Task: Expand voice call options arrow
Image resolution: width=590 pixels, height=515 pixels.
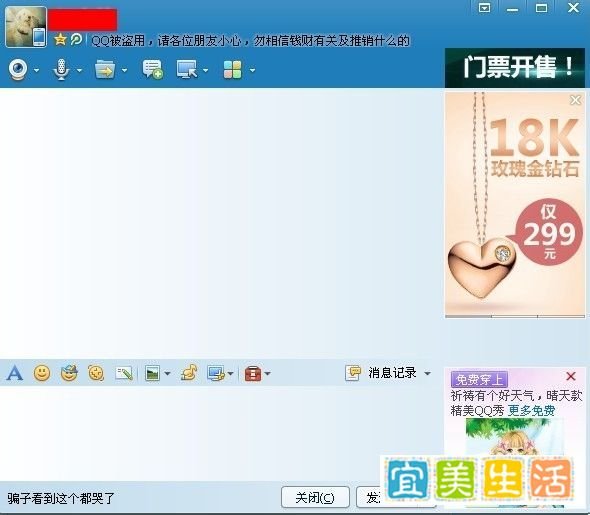Action: point(79,70)
